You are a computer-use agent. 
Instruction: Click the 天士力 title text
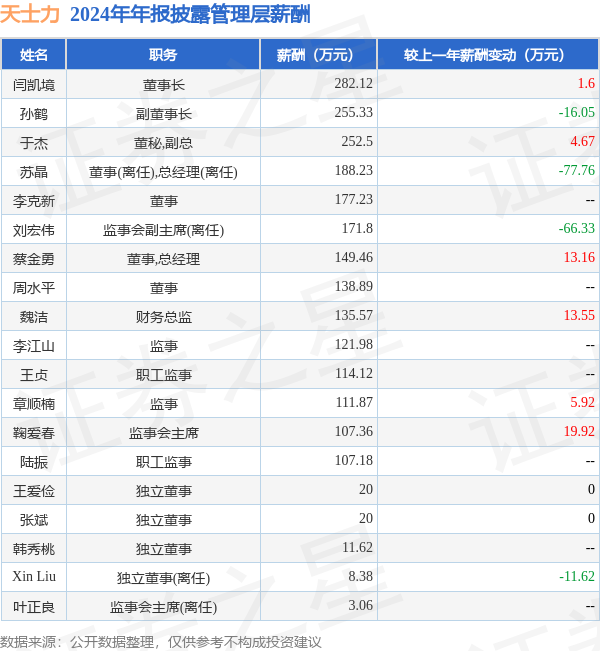point(30,15)
